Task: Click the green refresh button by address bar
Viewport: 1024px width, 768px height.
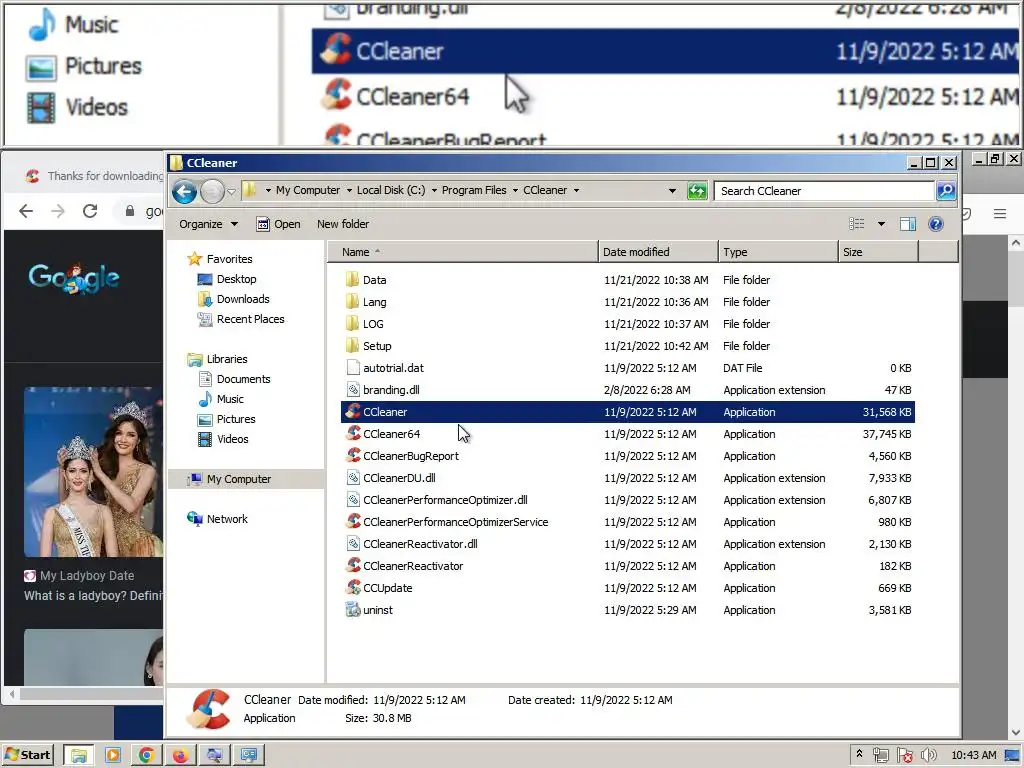Action: click(697, 191)
